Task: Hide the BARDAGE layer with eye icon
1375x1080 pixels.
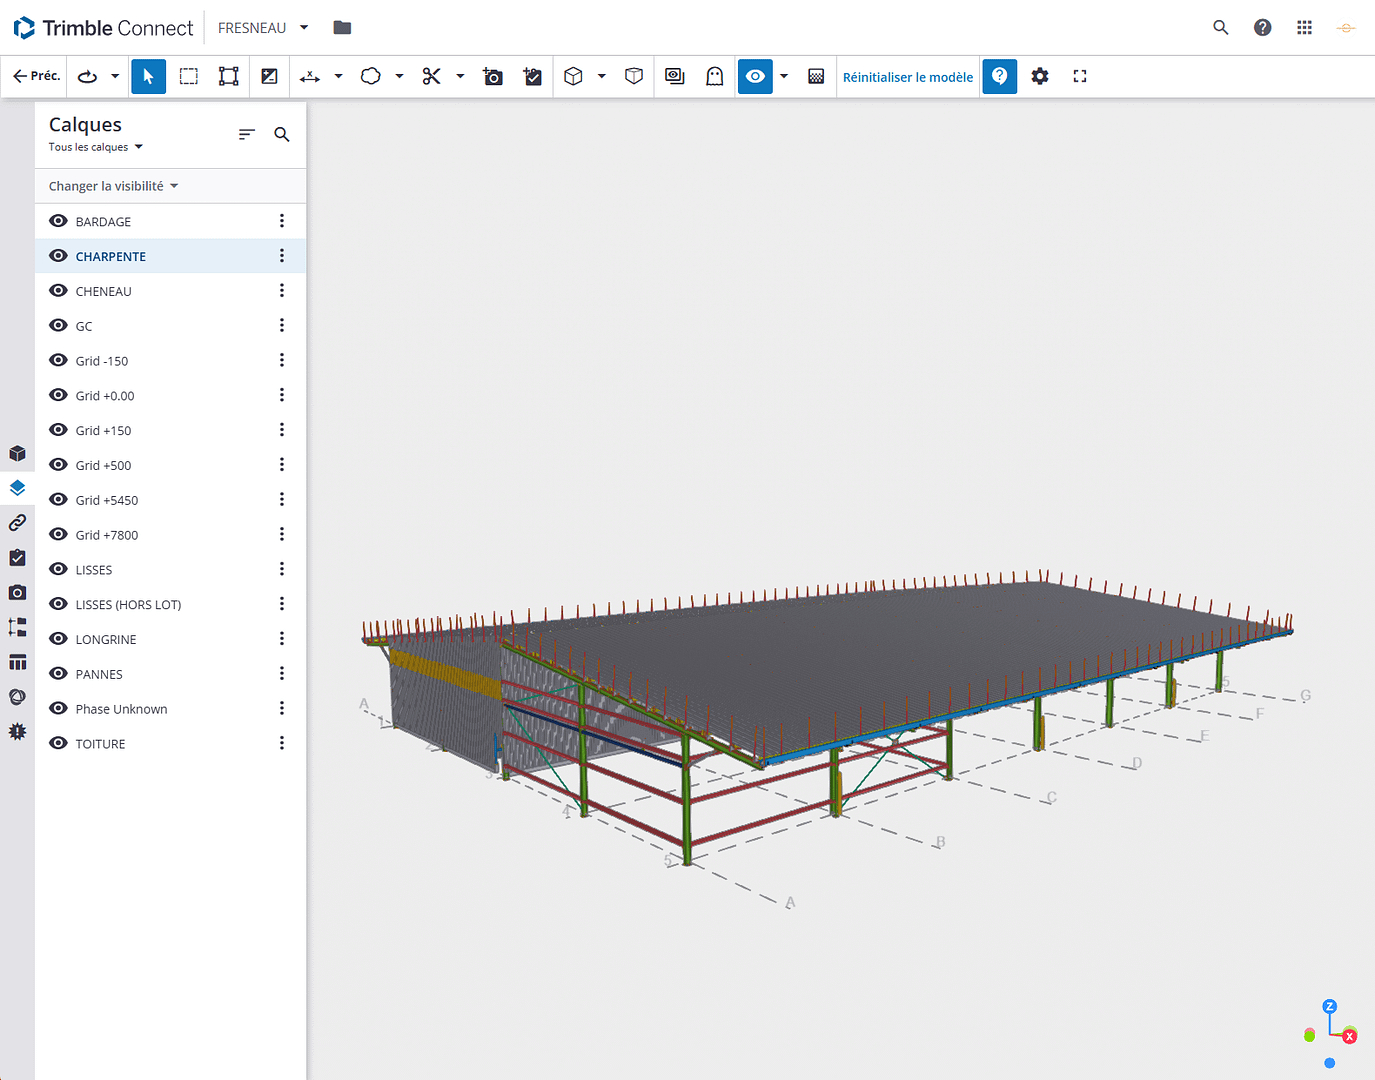Action: coord(59,221)
